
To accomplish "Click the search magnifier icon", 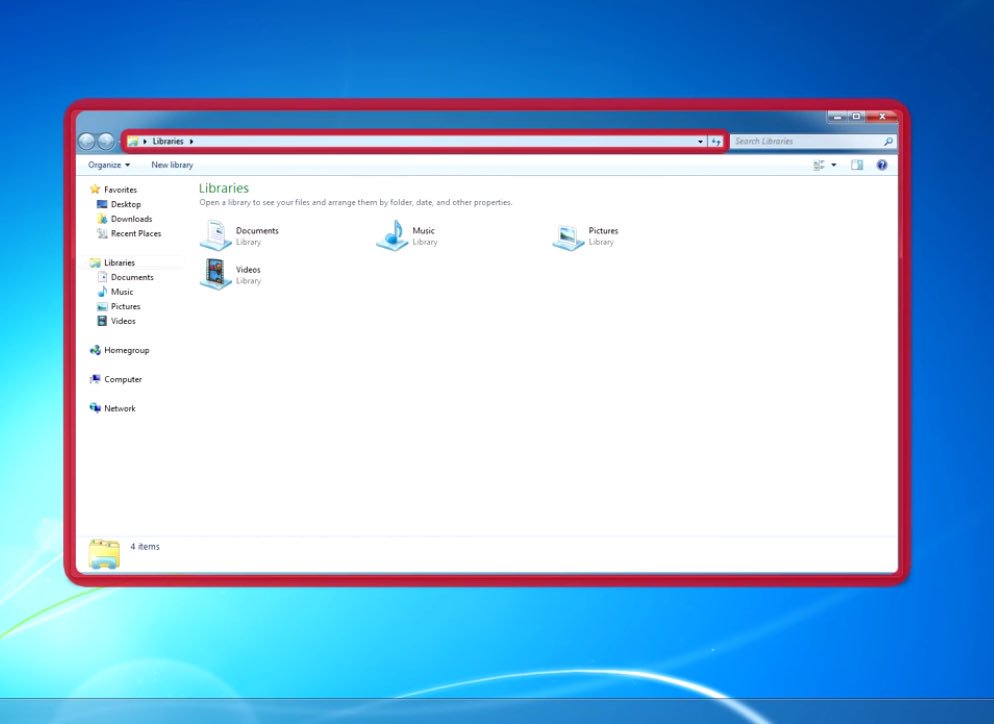I will pos(888,141).
